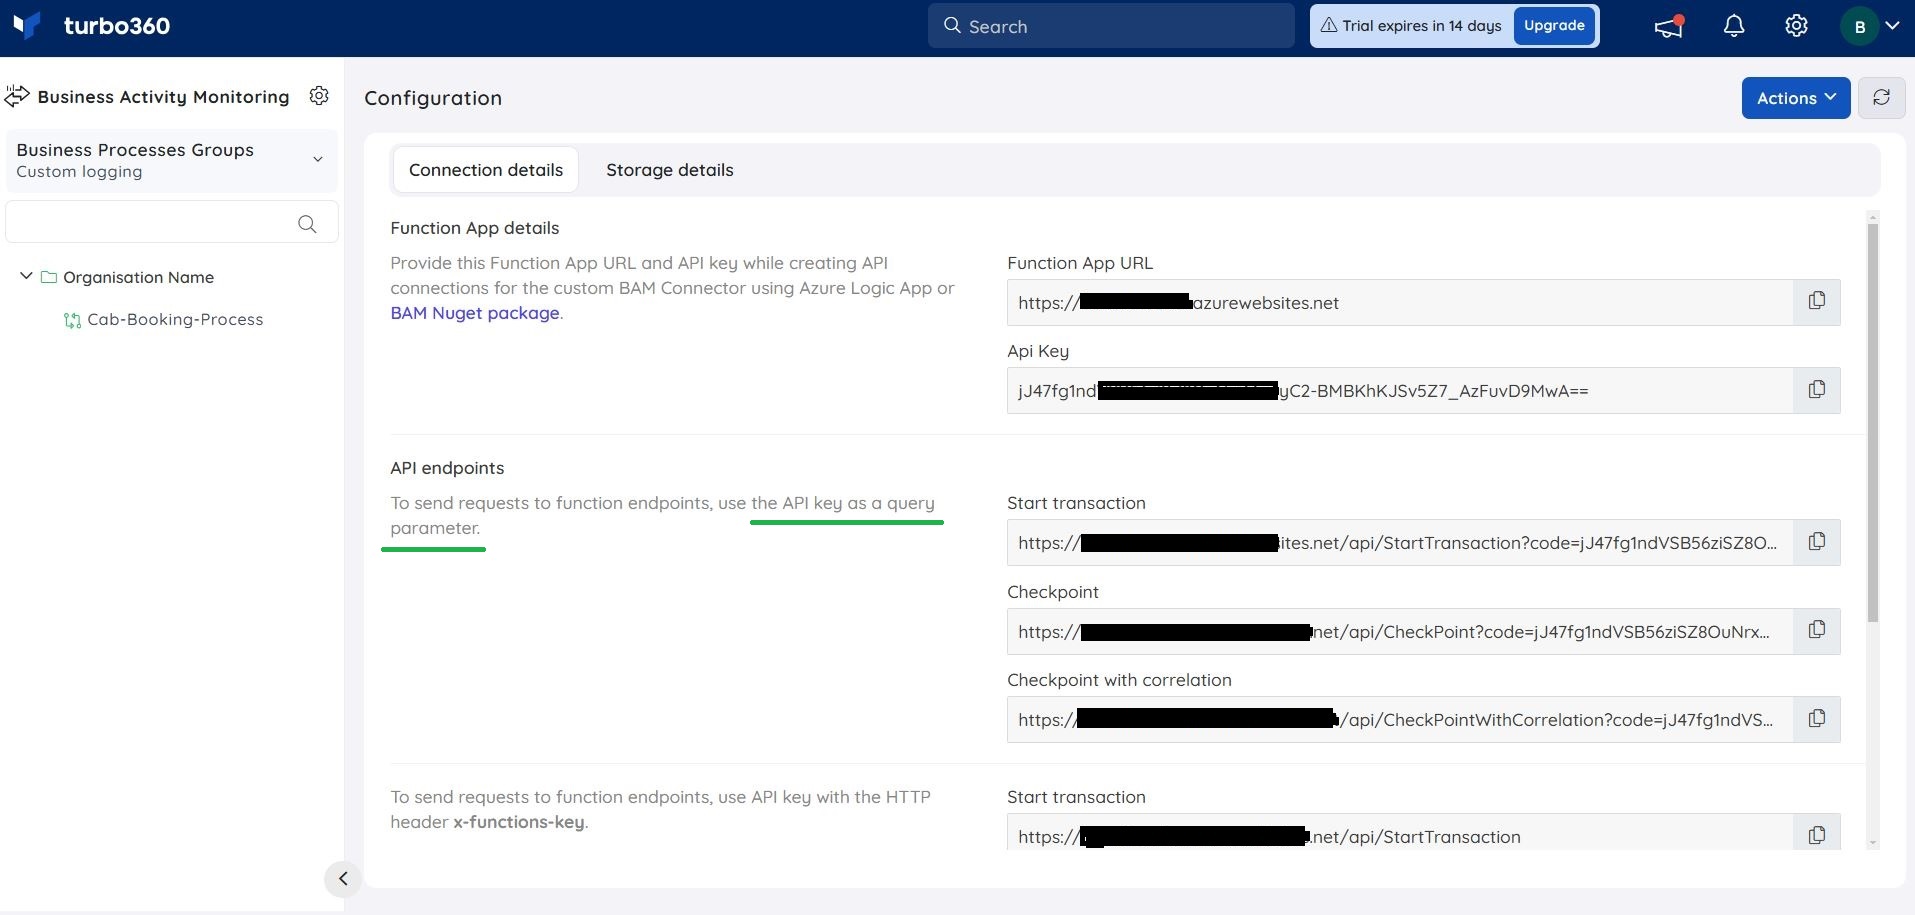
Task: Collapse the sidebar with the arrow button
Action: [x=342, y=879]
